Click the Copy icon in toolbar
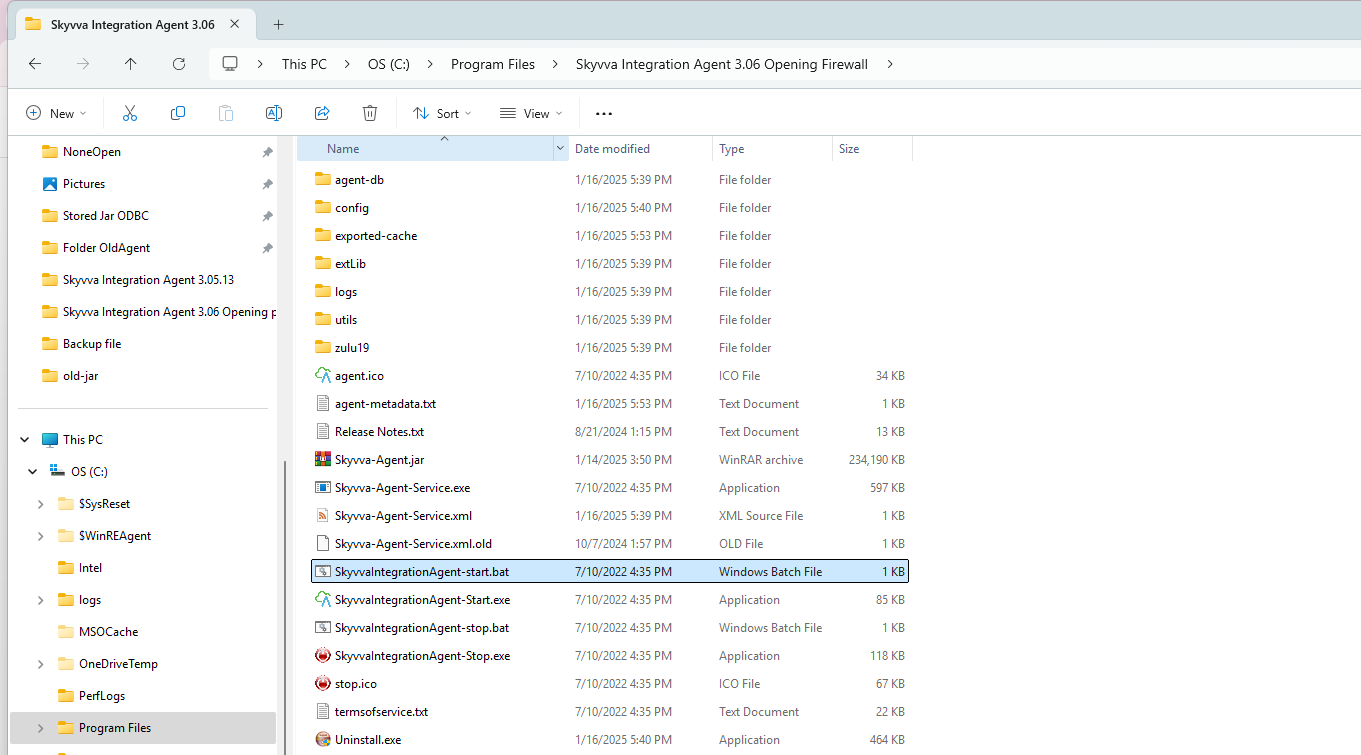Viewport: 1361px width, 755px height. pyautogui.click(x=178, y=113)
